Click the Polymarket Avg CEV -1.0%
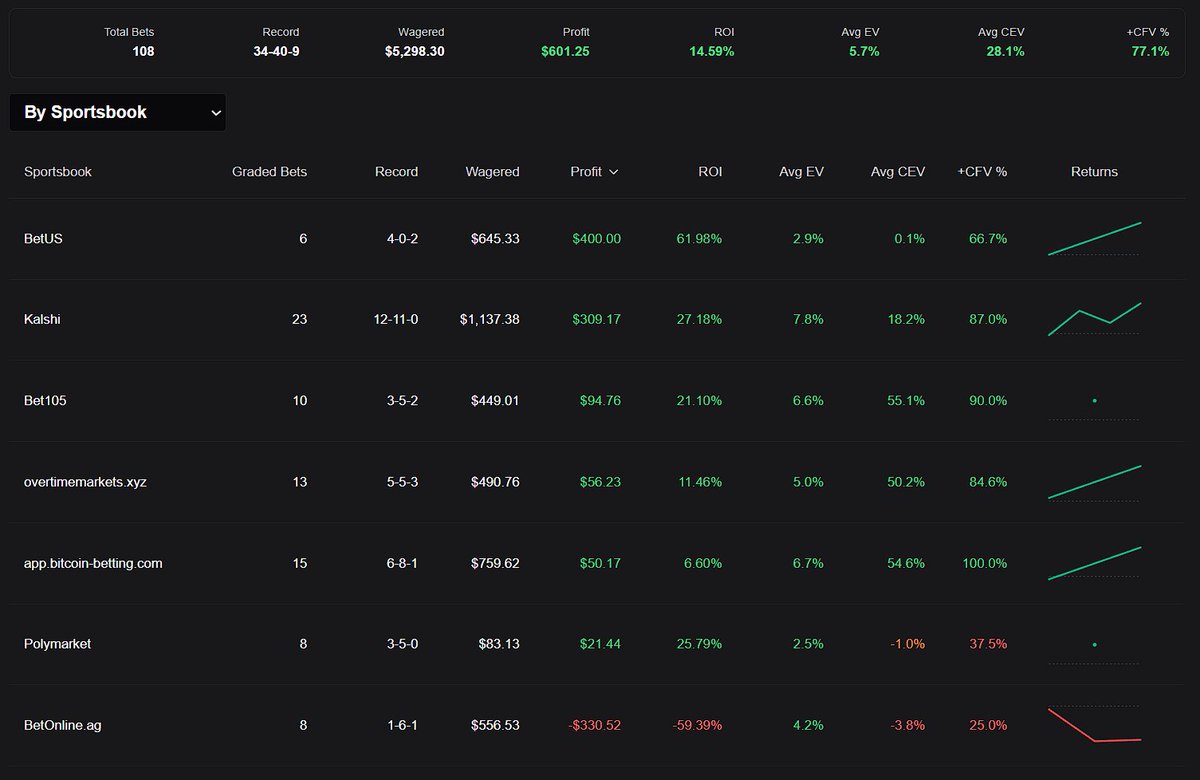1200x780 pixels. pyautogui.click(x=908, y=644)
